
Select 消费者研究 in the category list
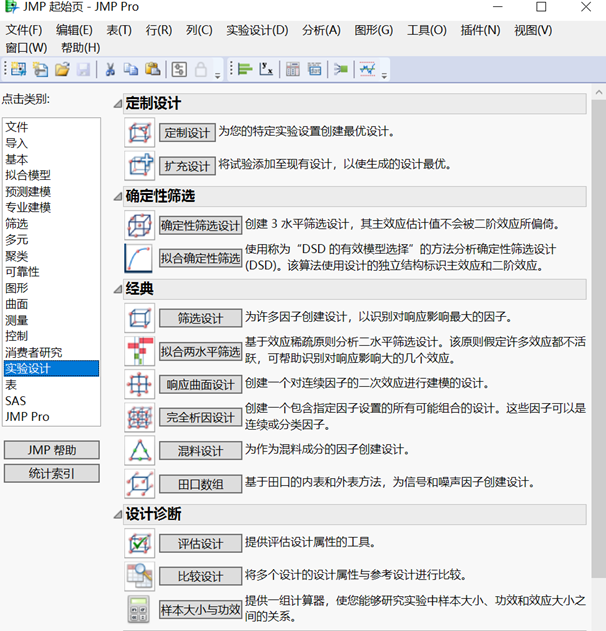(x=52, y=353)
